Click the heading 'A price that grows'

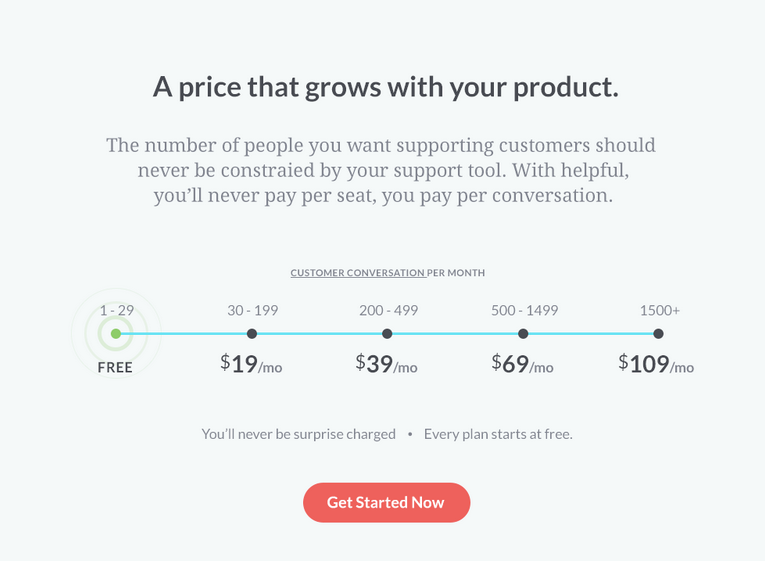pos(385,87)
